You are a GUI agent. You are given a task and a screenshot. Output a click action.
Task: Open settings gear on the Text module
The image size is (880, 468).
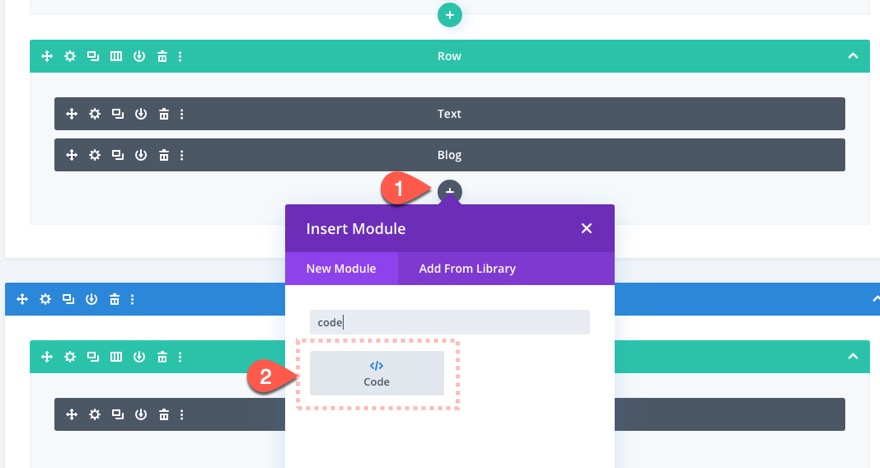coord(95,114)
